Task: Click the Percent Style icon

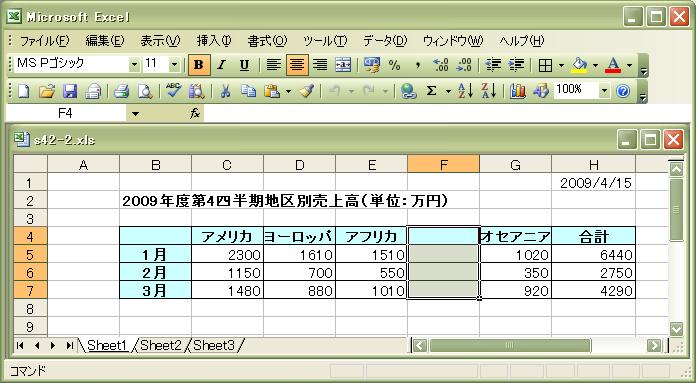Action: [394, 65]
